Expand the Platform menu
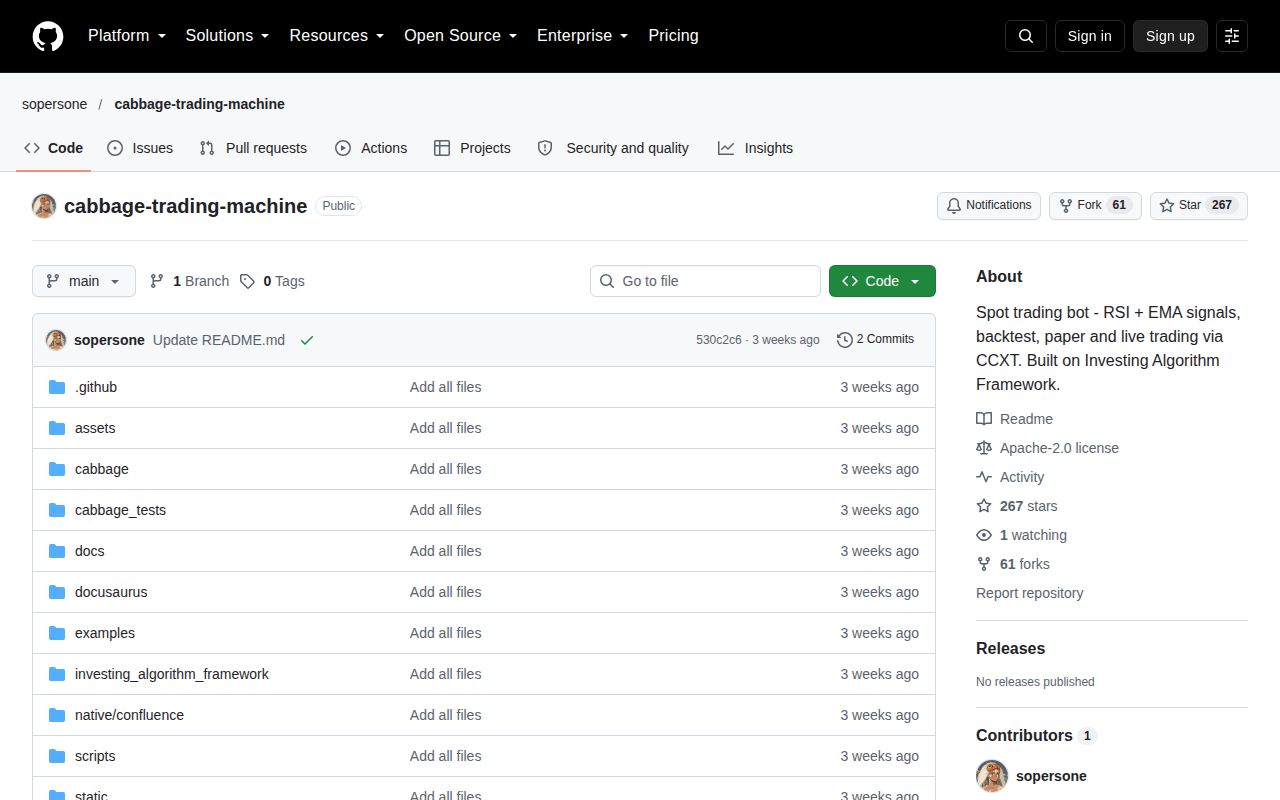This screenshot has height=800, width=1280. point(127,36)
